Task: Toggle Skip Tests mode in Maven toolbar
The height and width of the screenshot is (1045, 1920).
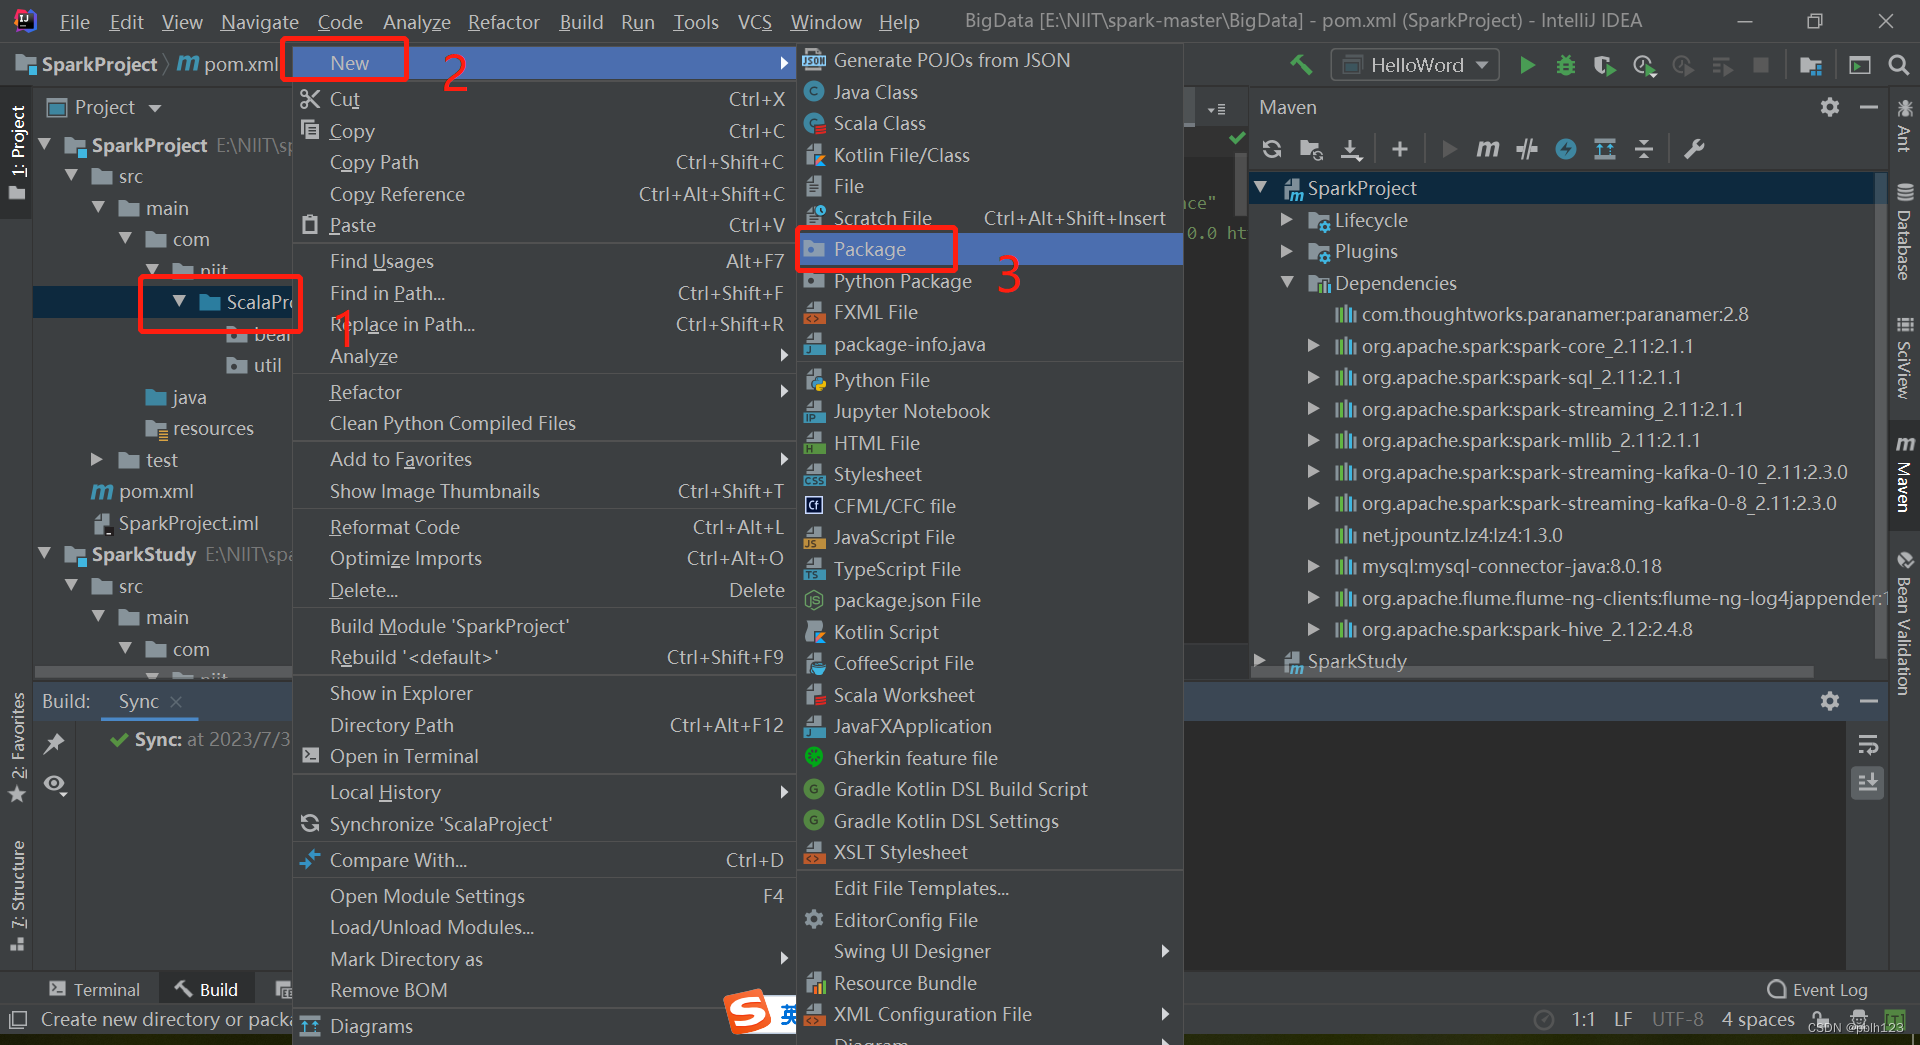Action: pyautogui.click(x=1566, y=149)
